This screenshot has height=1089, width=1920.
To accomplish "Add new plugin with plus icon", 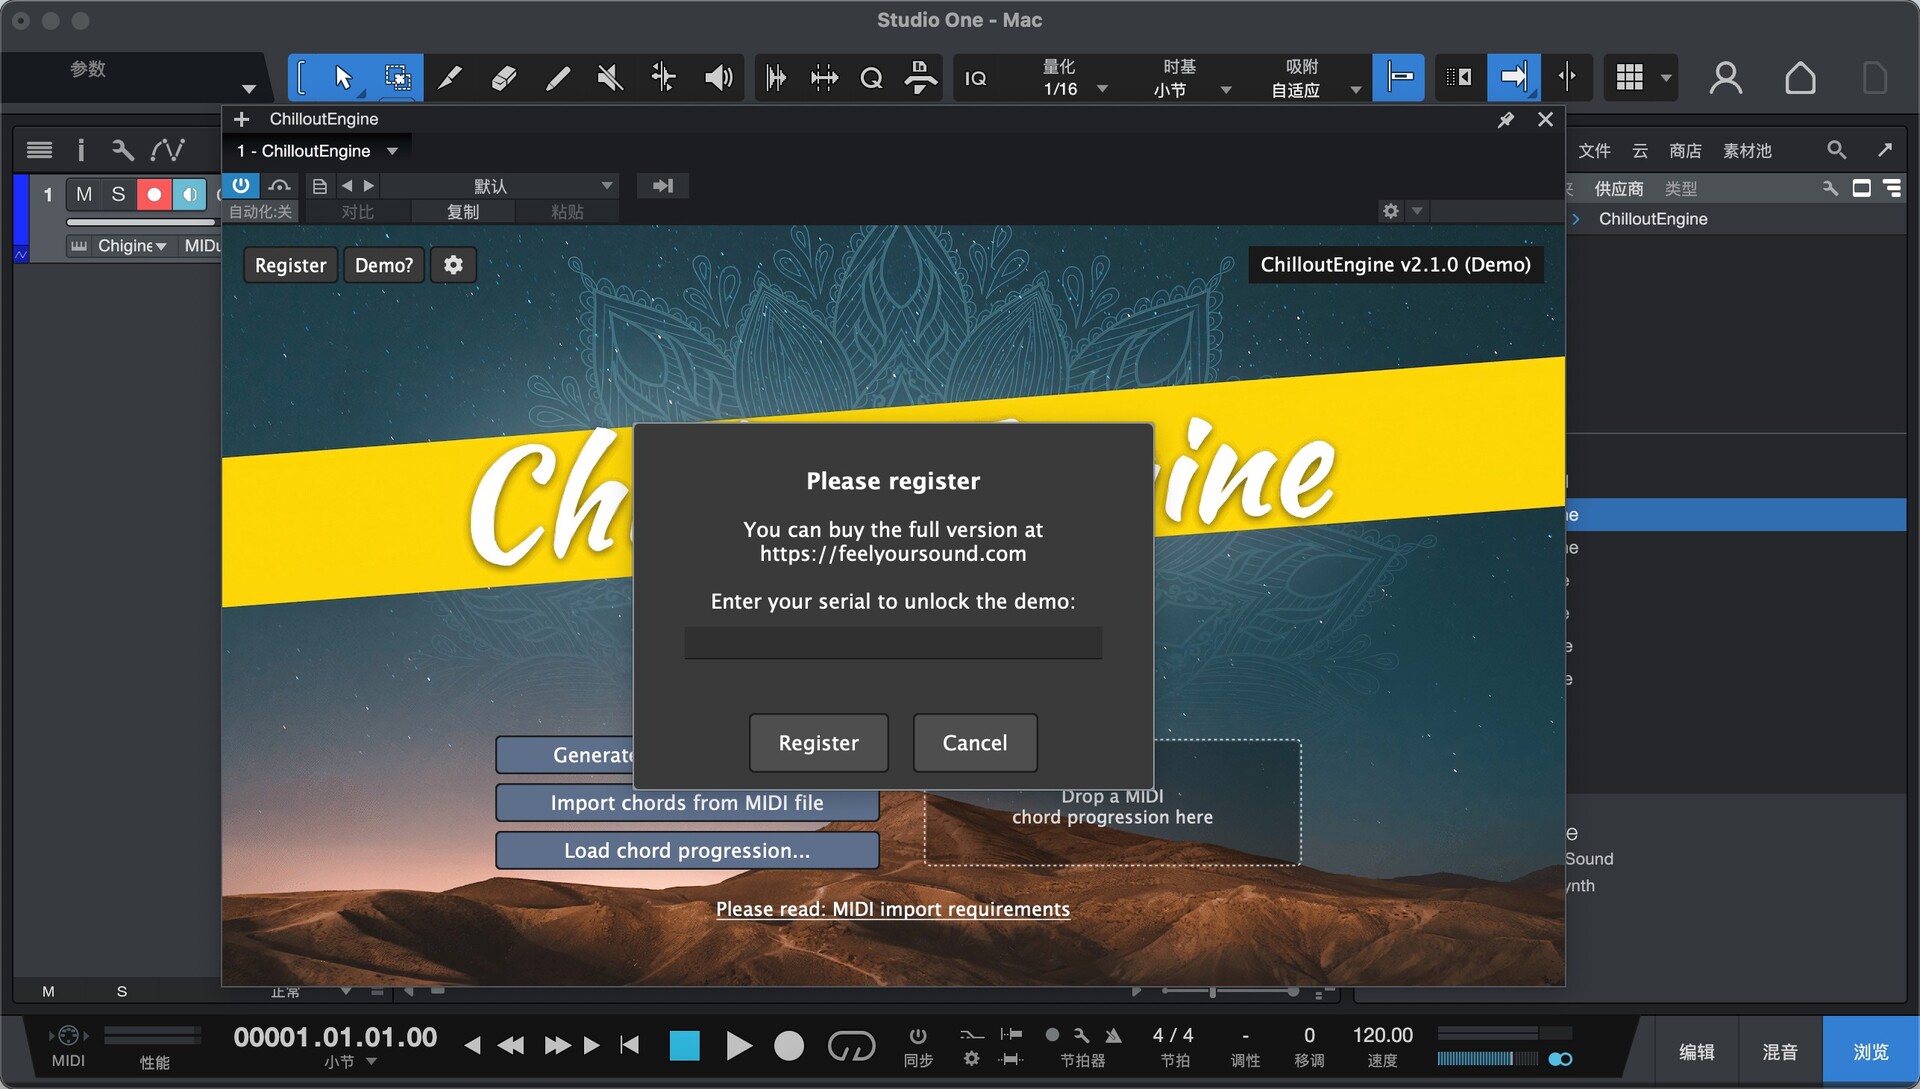I will (241, 119).
